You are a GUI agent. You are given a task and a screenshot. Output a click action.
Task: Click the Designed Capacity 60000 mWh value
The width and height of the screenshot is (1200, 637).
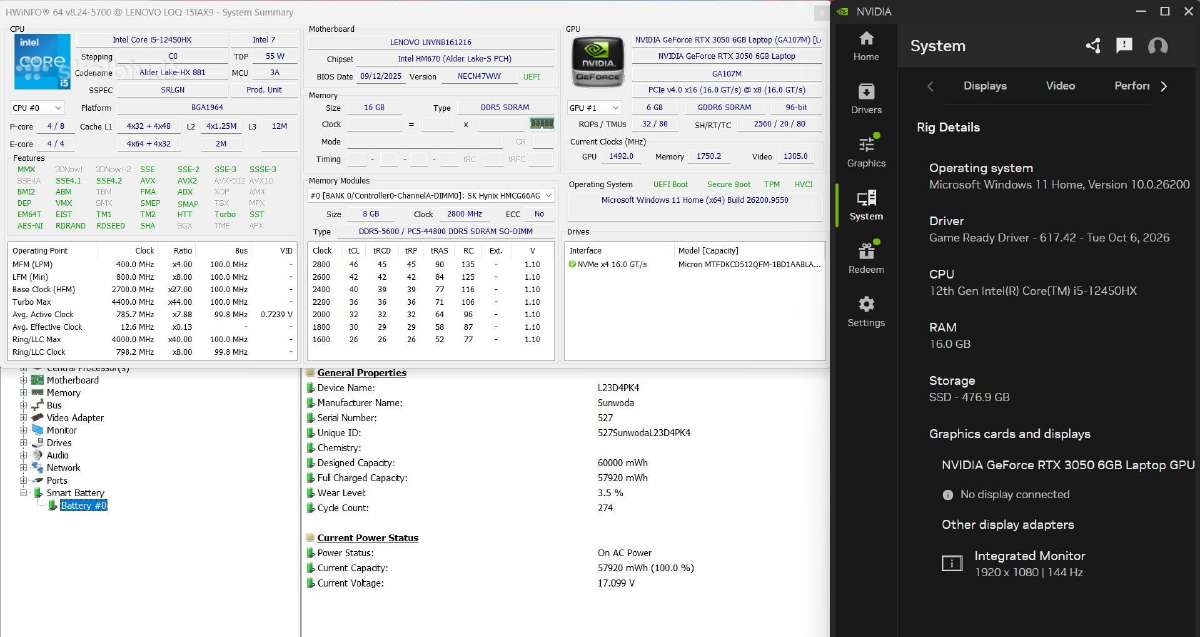click(622, 463)
